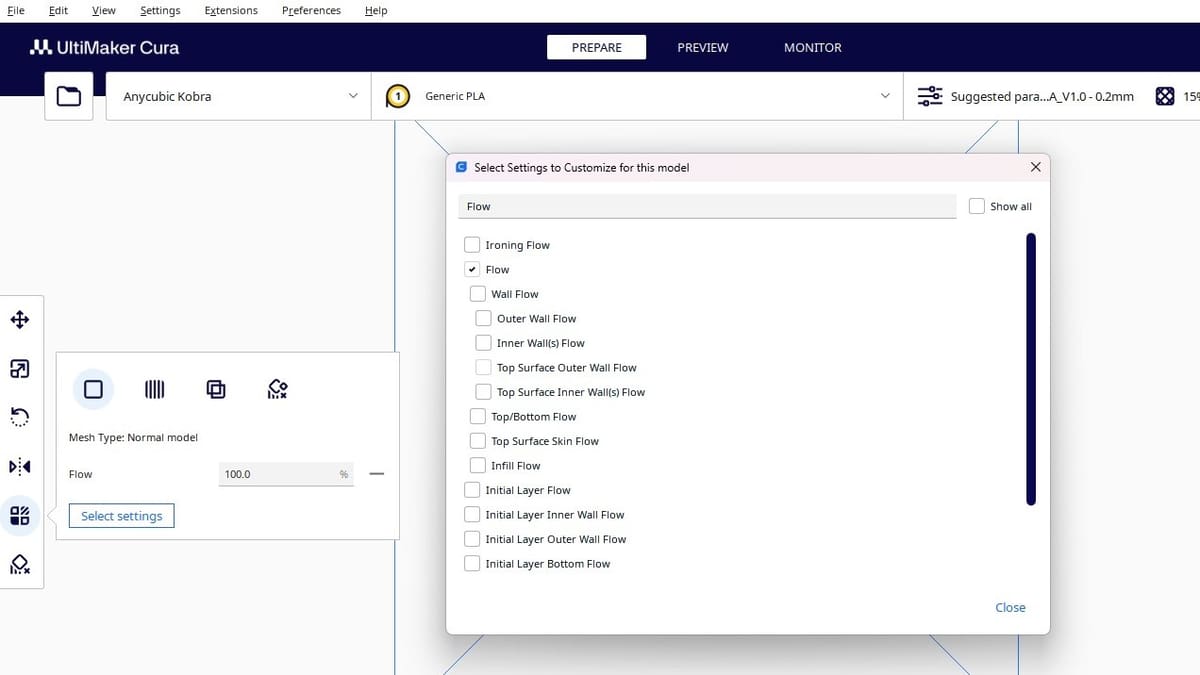Expand the Anycubic Kobra printer dropdown
This screenshot has width=1200, height=675.
pyautogui.click(x=238, y=96)
